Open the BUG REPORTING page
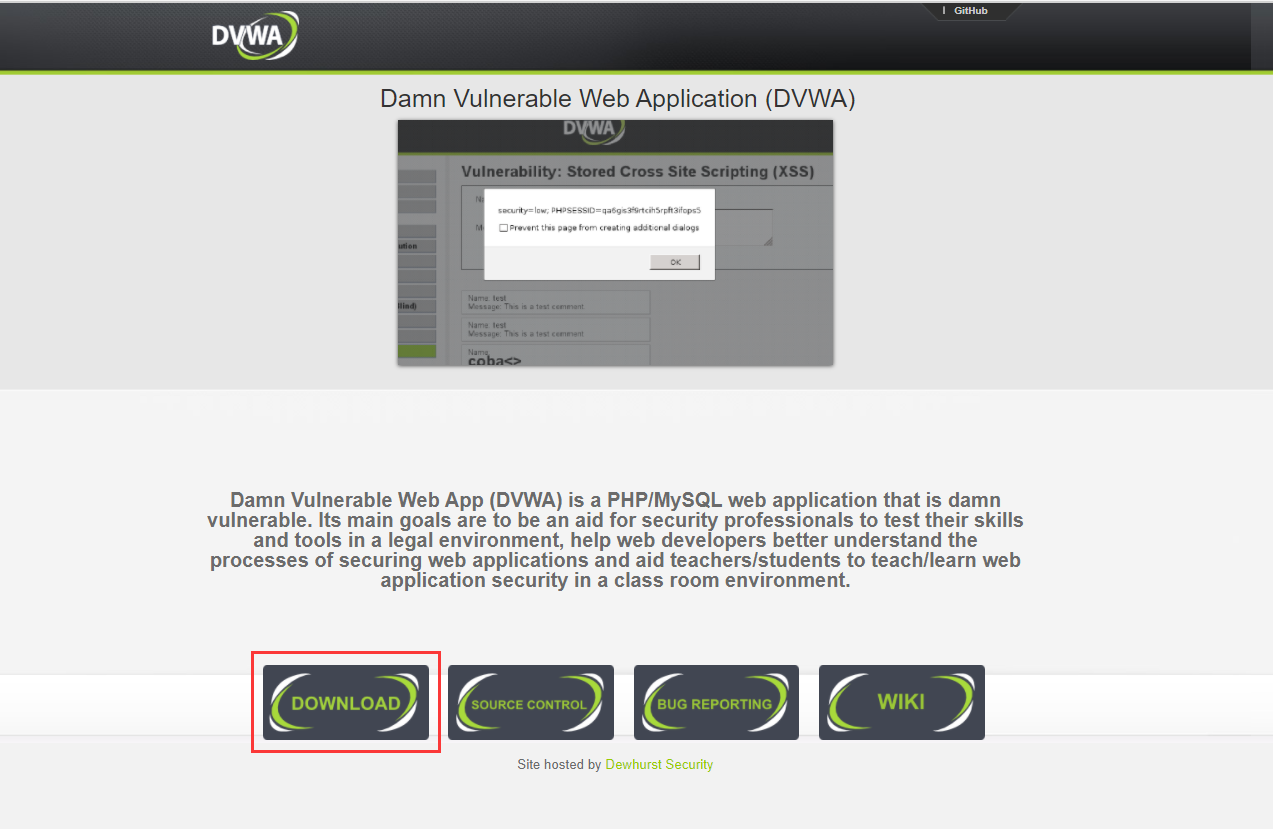 716,702
